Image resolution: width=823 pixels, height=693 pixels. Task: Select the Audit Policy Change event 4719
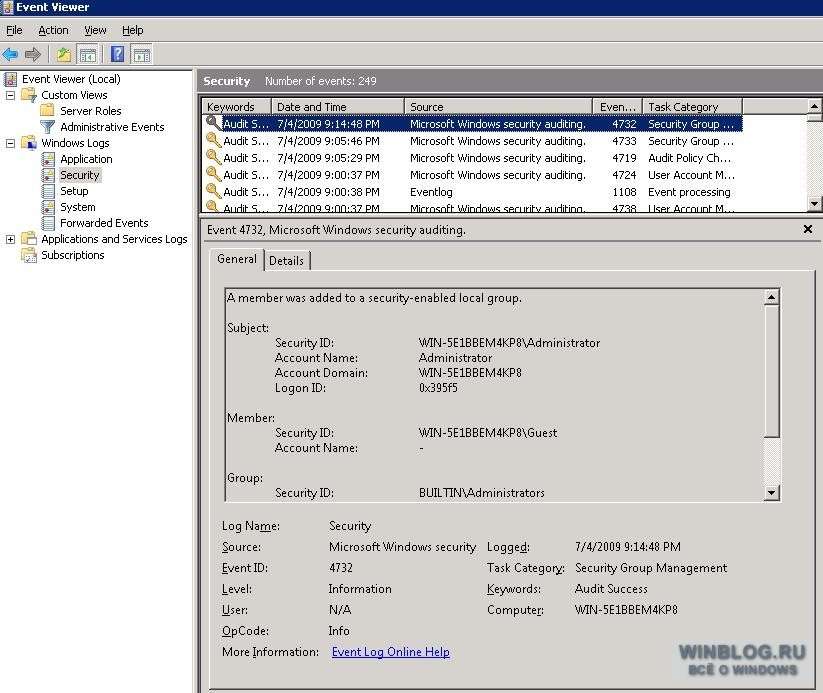[x=472, y=158]
